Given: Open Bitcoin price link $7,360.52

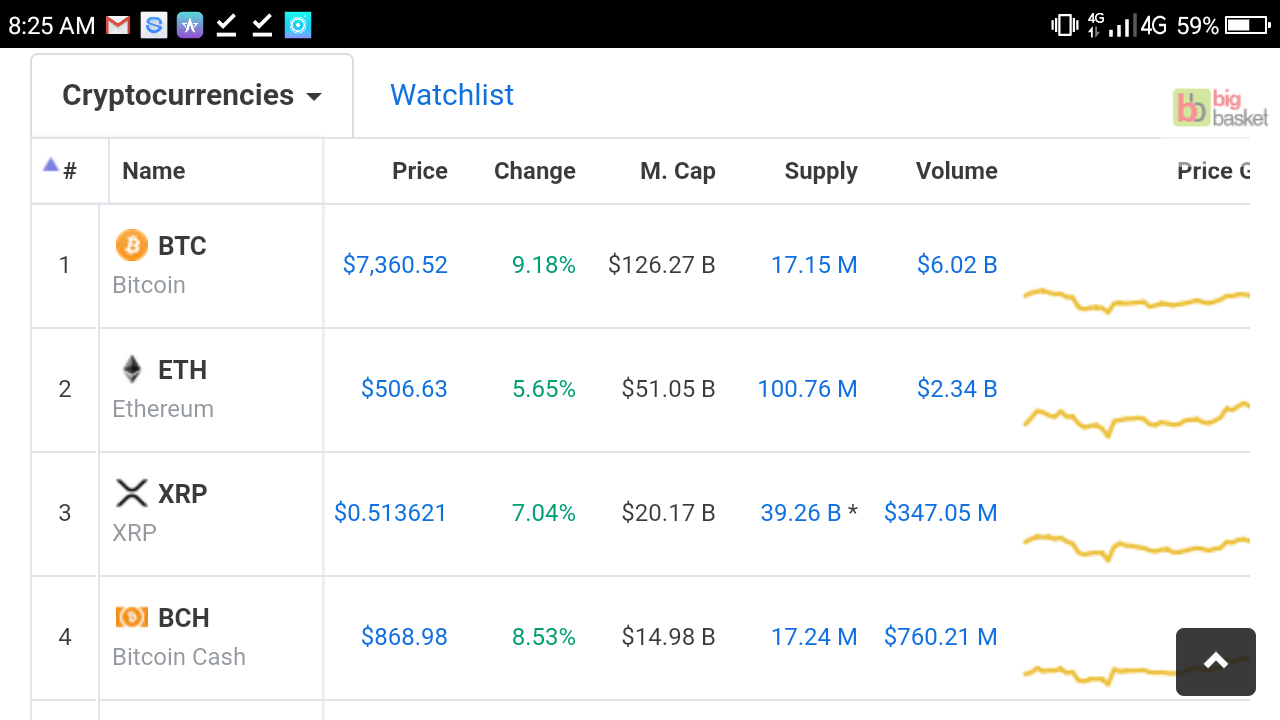Looking at the screenshot, I should tap(395, 265).
